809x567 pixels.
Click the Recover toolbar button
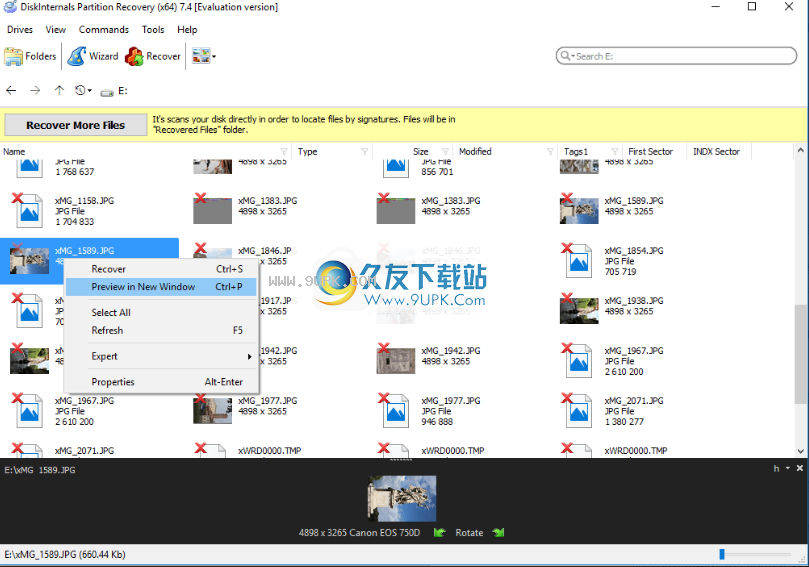(x=153, y=56)
